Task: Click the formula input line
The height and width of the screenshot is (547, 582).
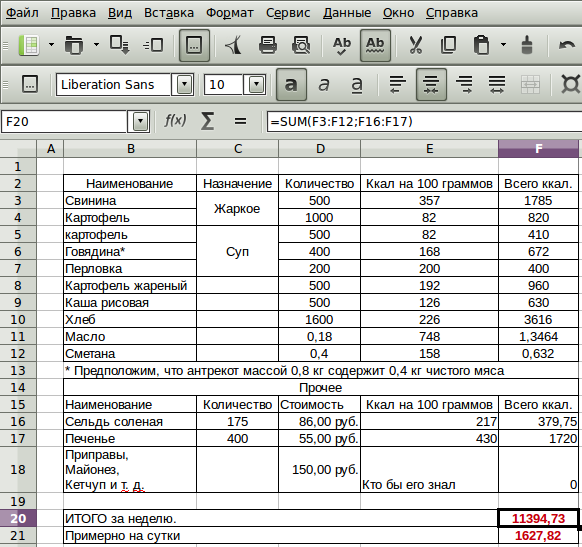Action: pos(424,122)
